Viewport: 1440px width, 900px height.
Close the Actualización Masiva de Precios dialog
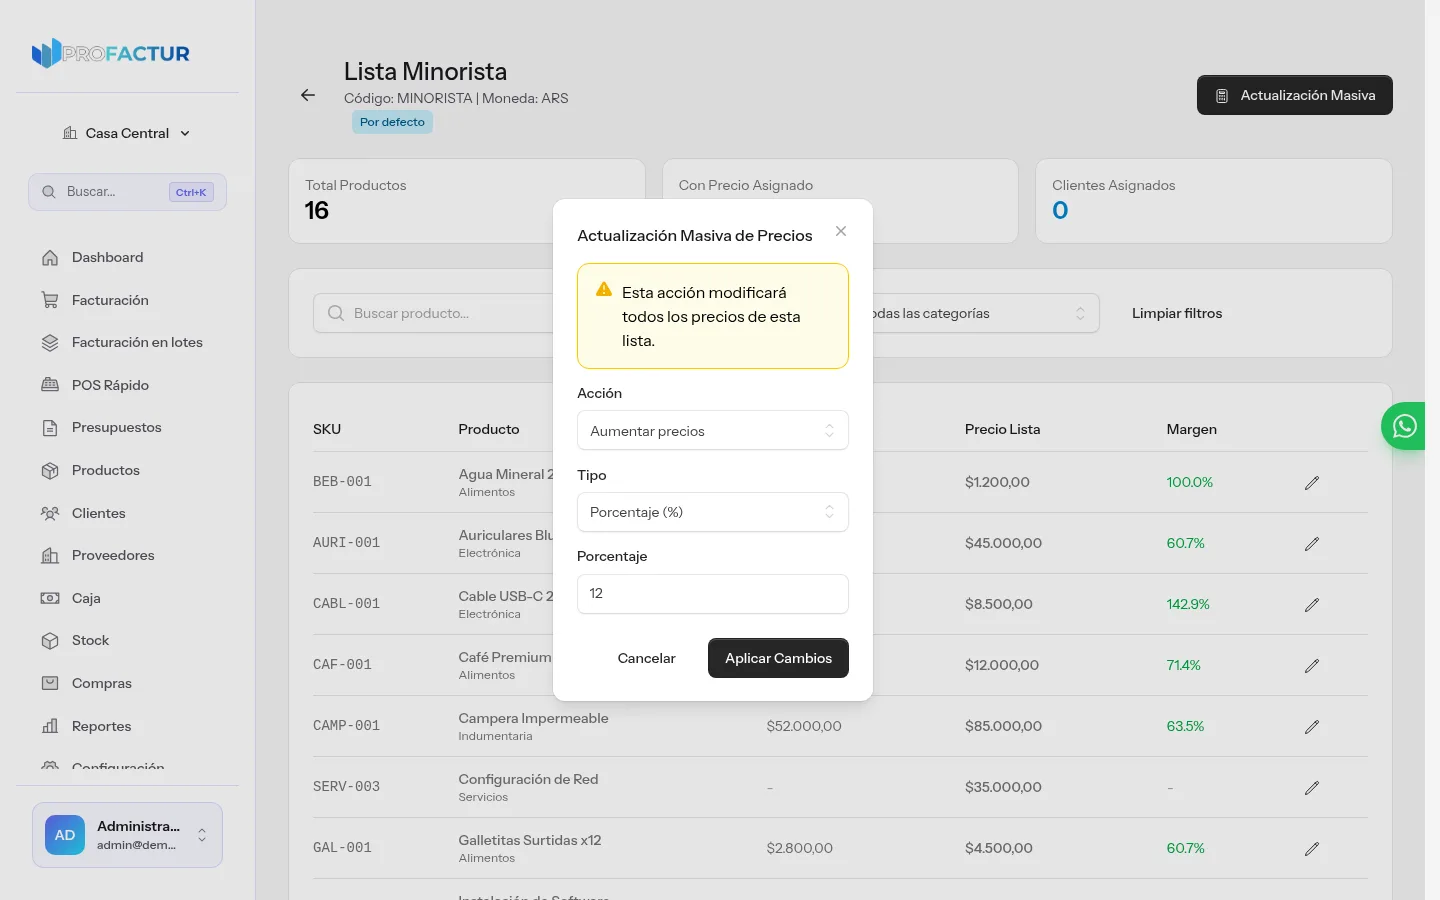tap(841, 231)
